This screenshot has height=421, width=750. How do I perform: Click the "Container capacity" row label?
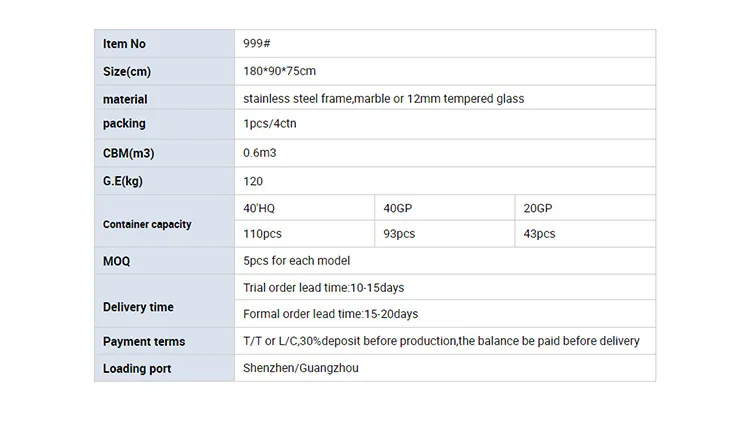click(147, 225)
